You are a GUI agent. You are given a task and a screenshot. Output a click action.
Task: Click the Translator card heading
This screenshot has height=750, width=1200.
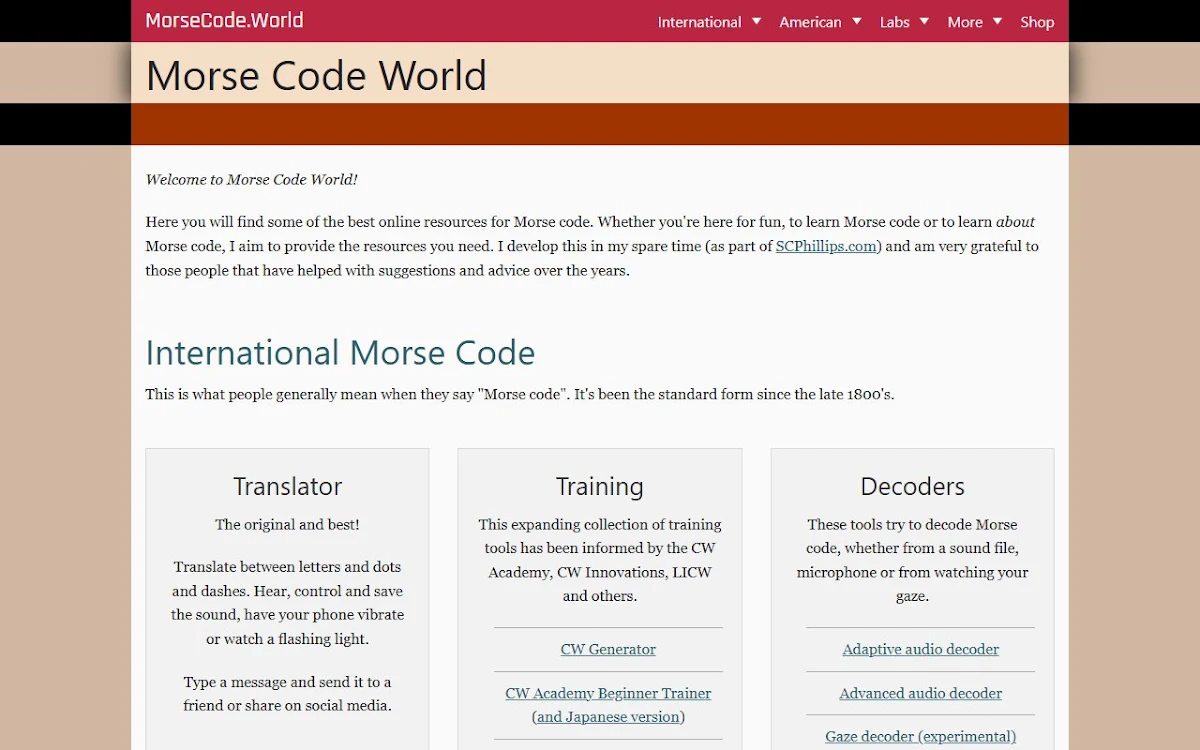288,487
